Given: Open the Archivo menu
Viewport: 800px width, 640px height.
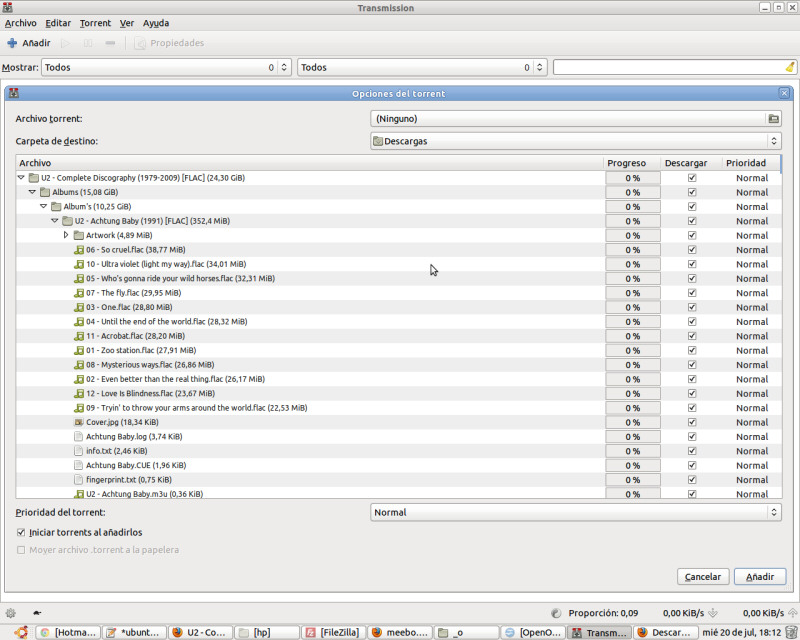Looking at the screenshot, I should [20, 23].
